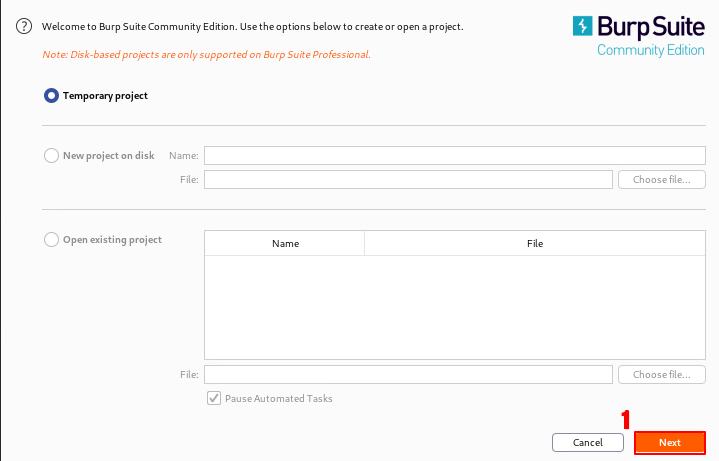The height and width of the screenshot is (461, 719).
Task: Click the Burp Suite lightning bolt logo
Action: (x=584, y=26)
